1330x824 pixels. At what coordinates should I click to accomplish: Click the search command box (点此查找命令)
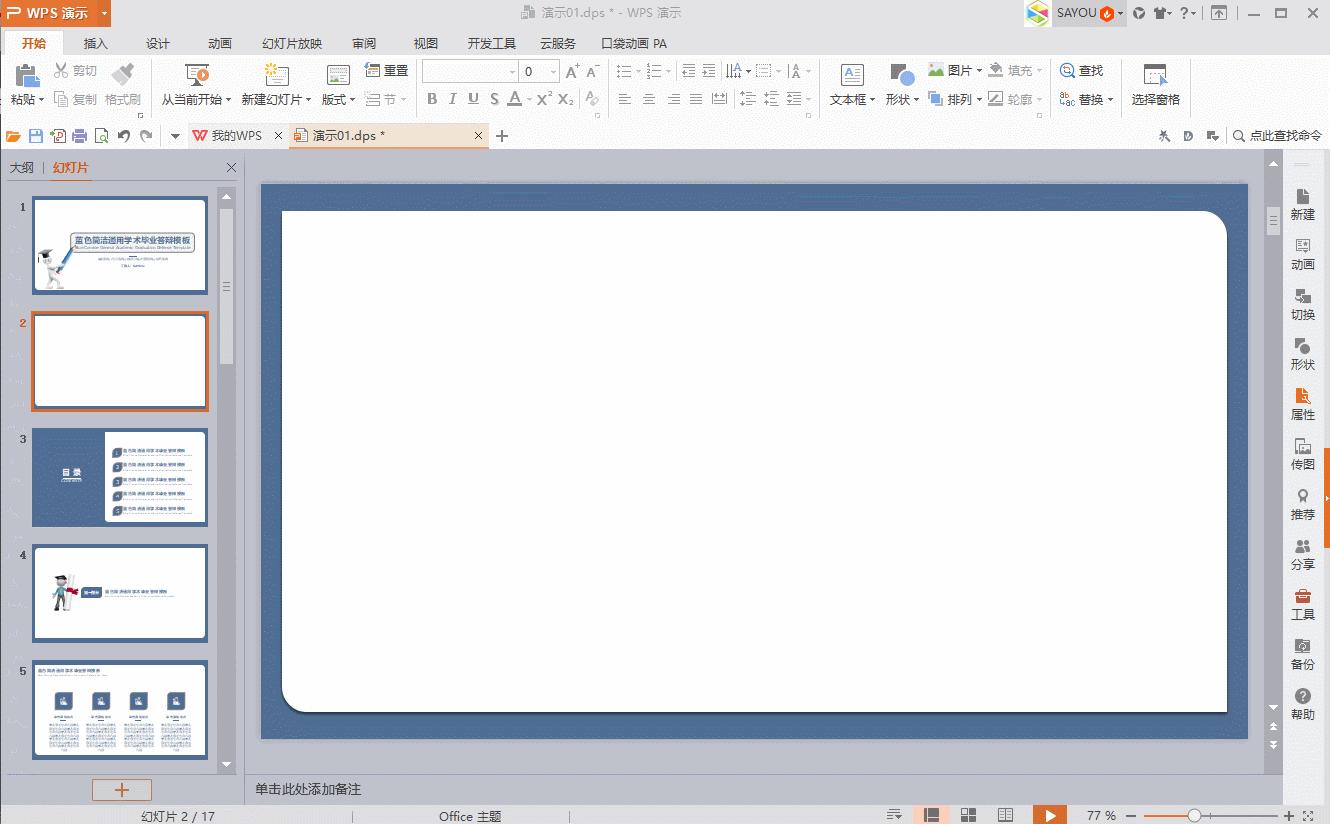point(1278,136)
